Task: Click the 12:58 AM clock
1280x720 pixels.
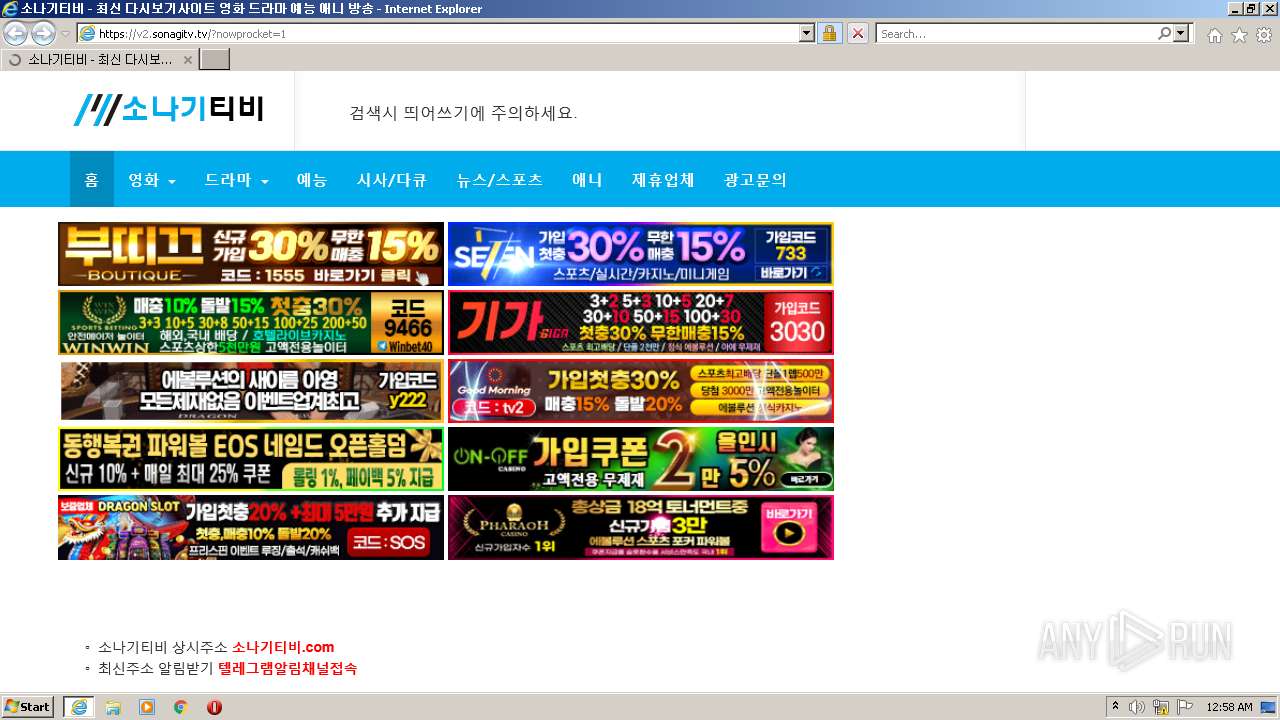Action: point(1229,707)
